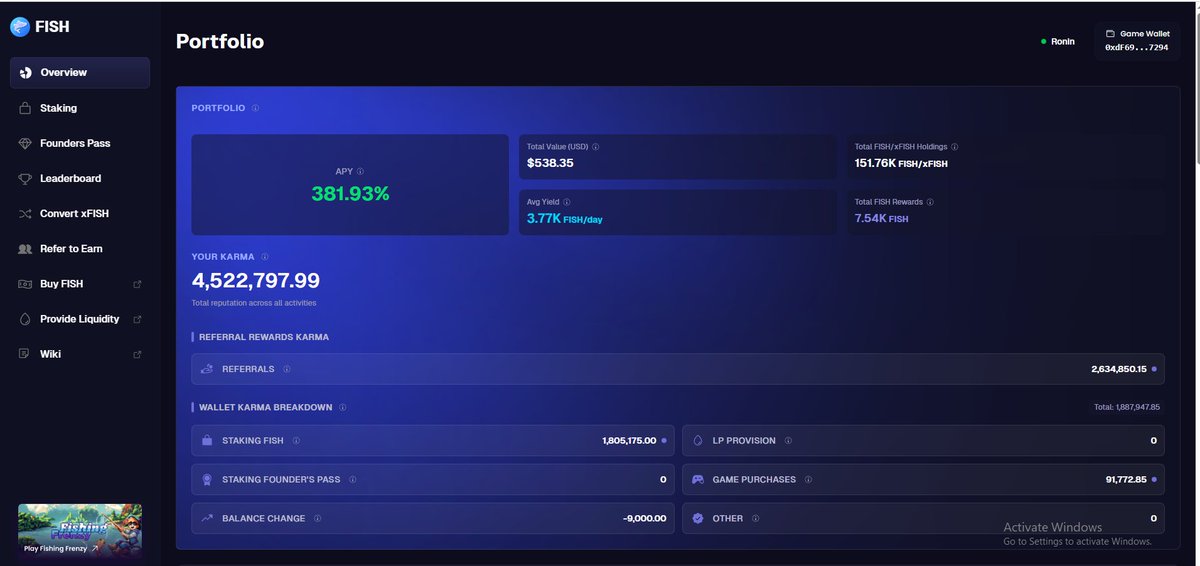Screen dimensions: 1200x566
Task: Click the Total: 1,887,947.85 label
Action: click(1127, 408)
